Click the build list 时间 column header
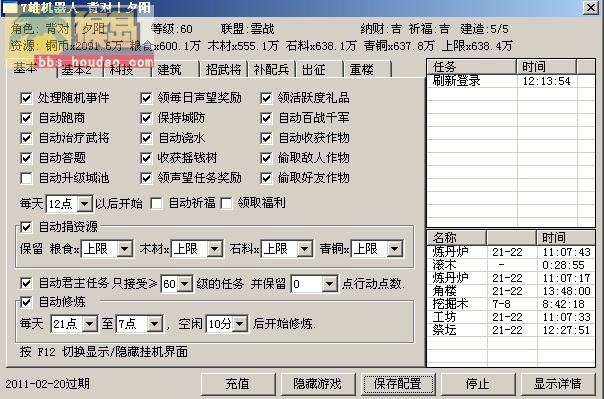 point(565,238)
